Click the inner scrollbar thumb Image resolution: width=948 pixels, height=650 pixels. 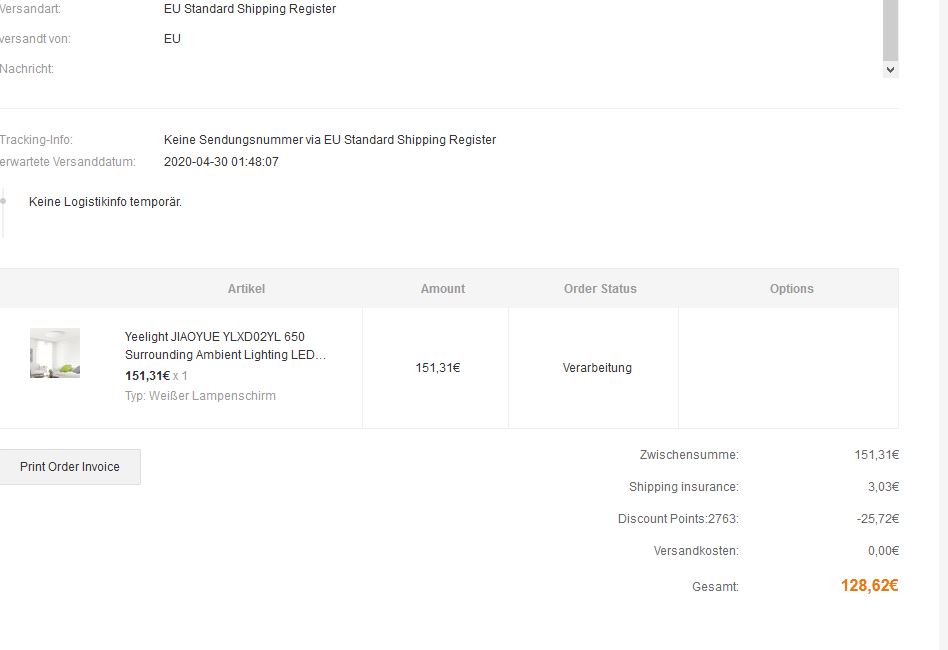click(890, 30)
